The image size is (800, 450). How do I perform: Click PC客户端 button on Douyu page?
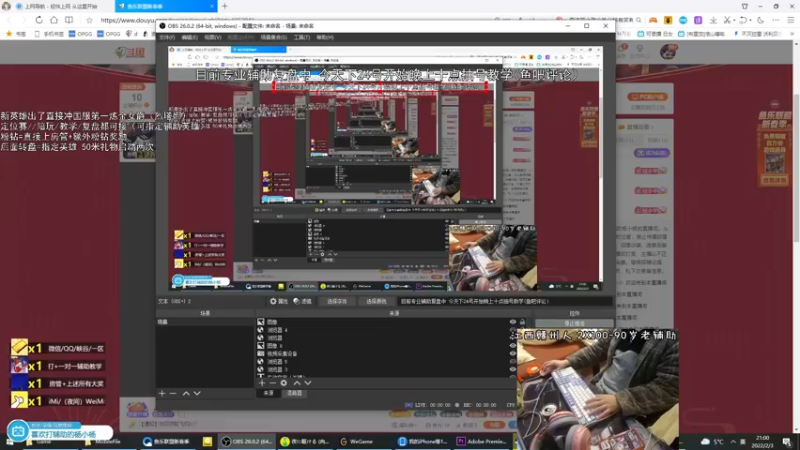[x=647, y=96]
